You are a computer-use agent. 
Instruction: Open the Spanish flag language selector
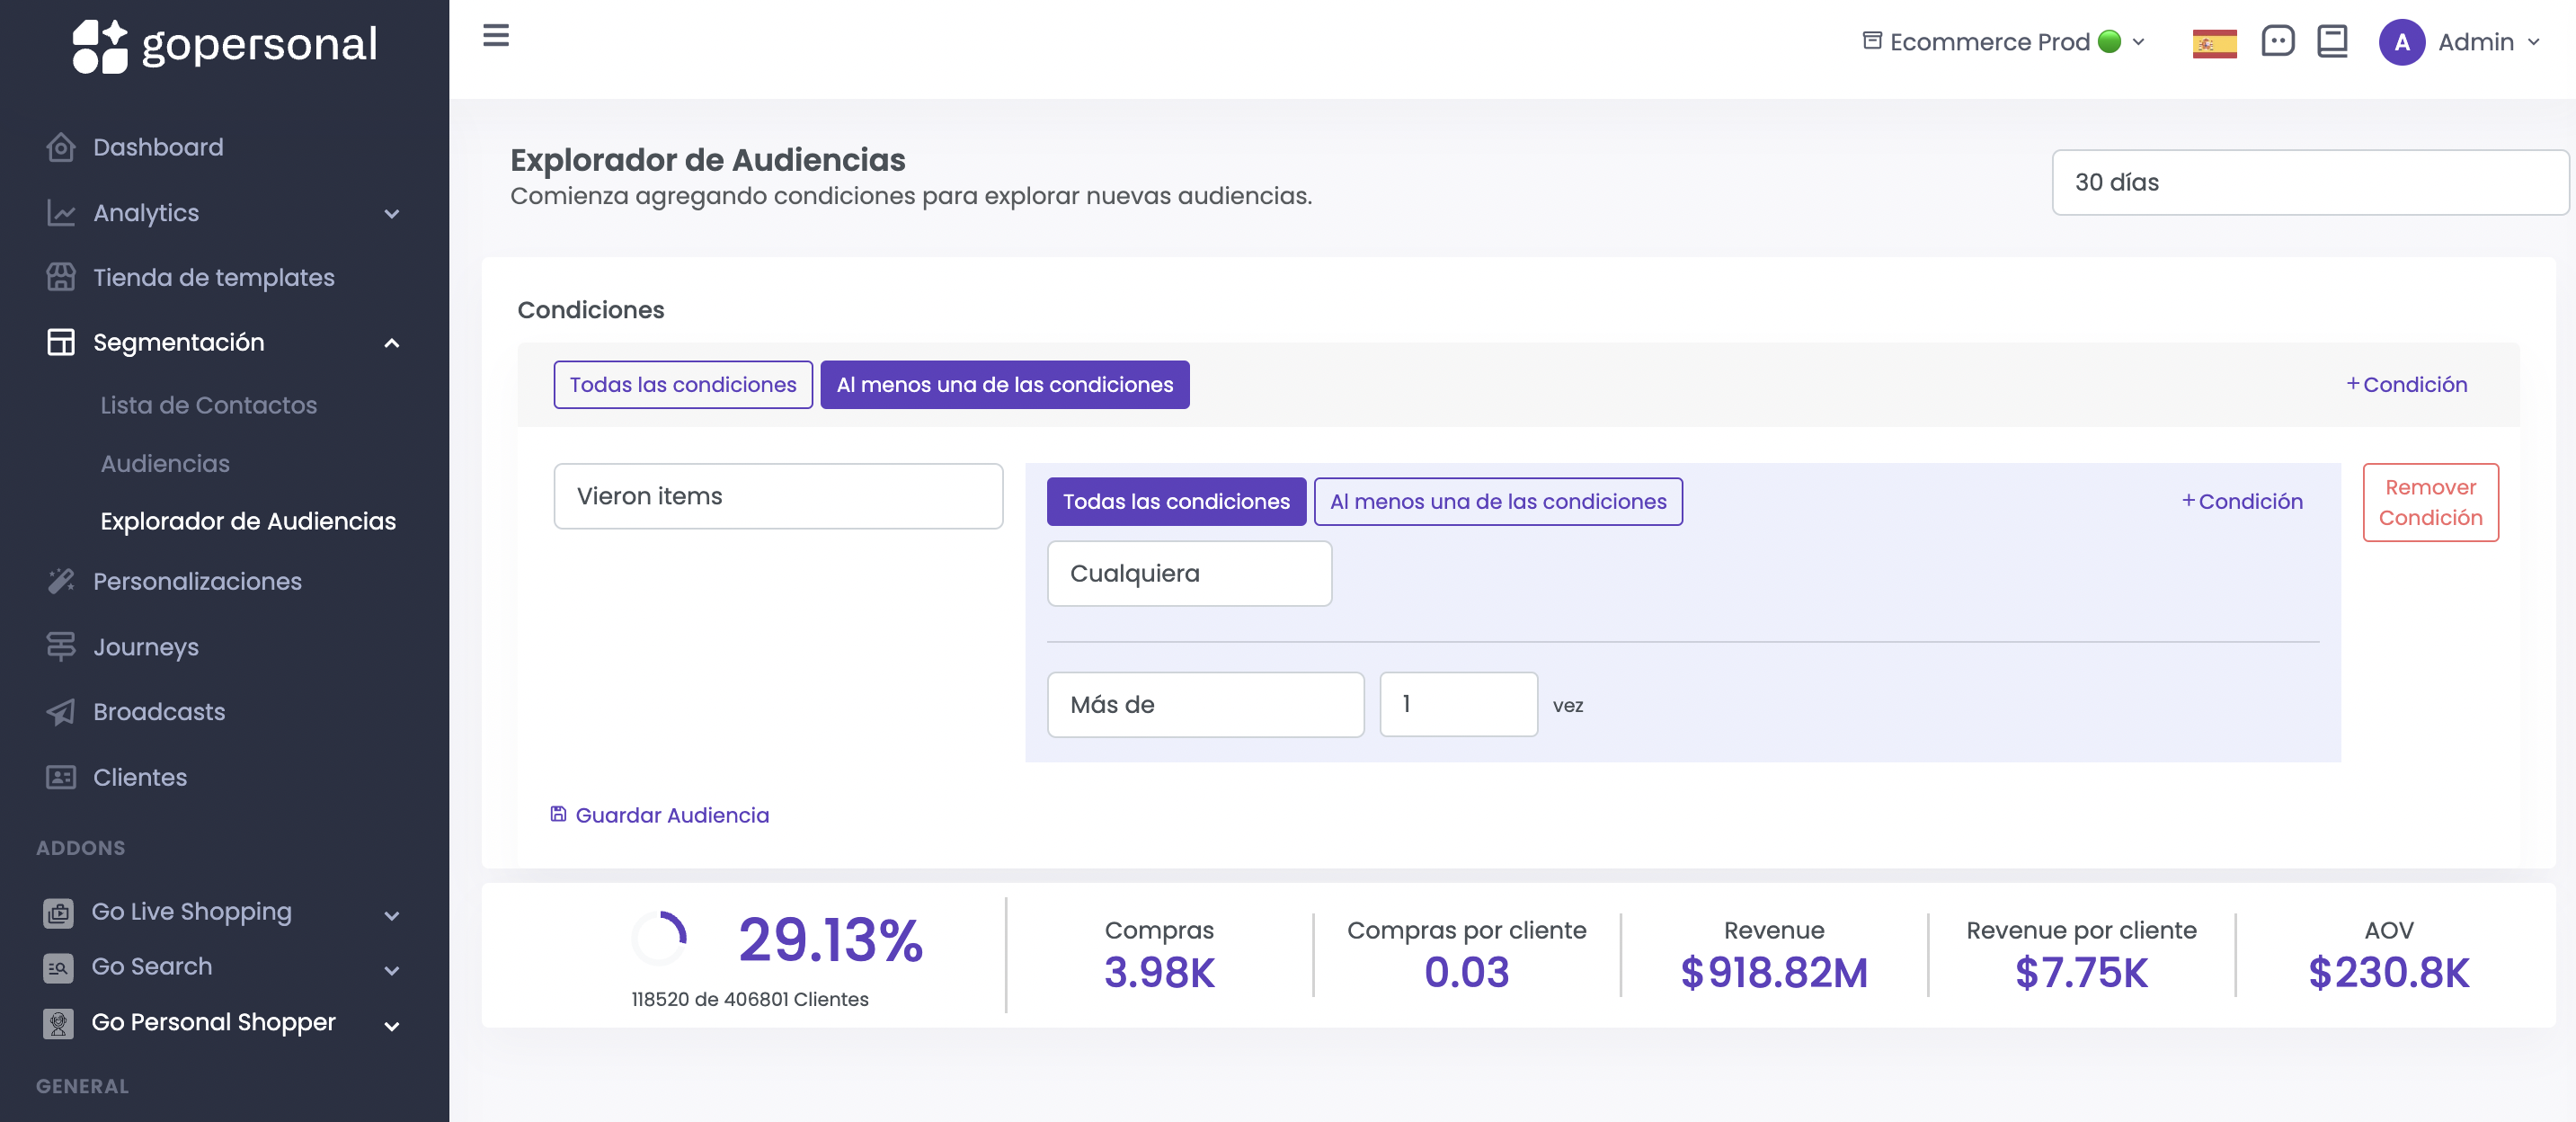pos(2213,43)
